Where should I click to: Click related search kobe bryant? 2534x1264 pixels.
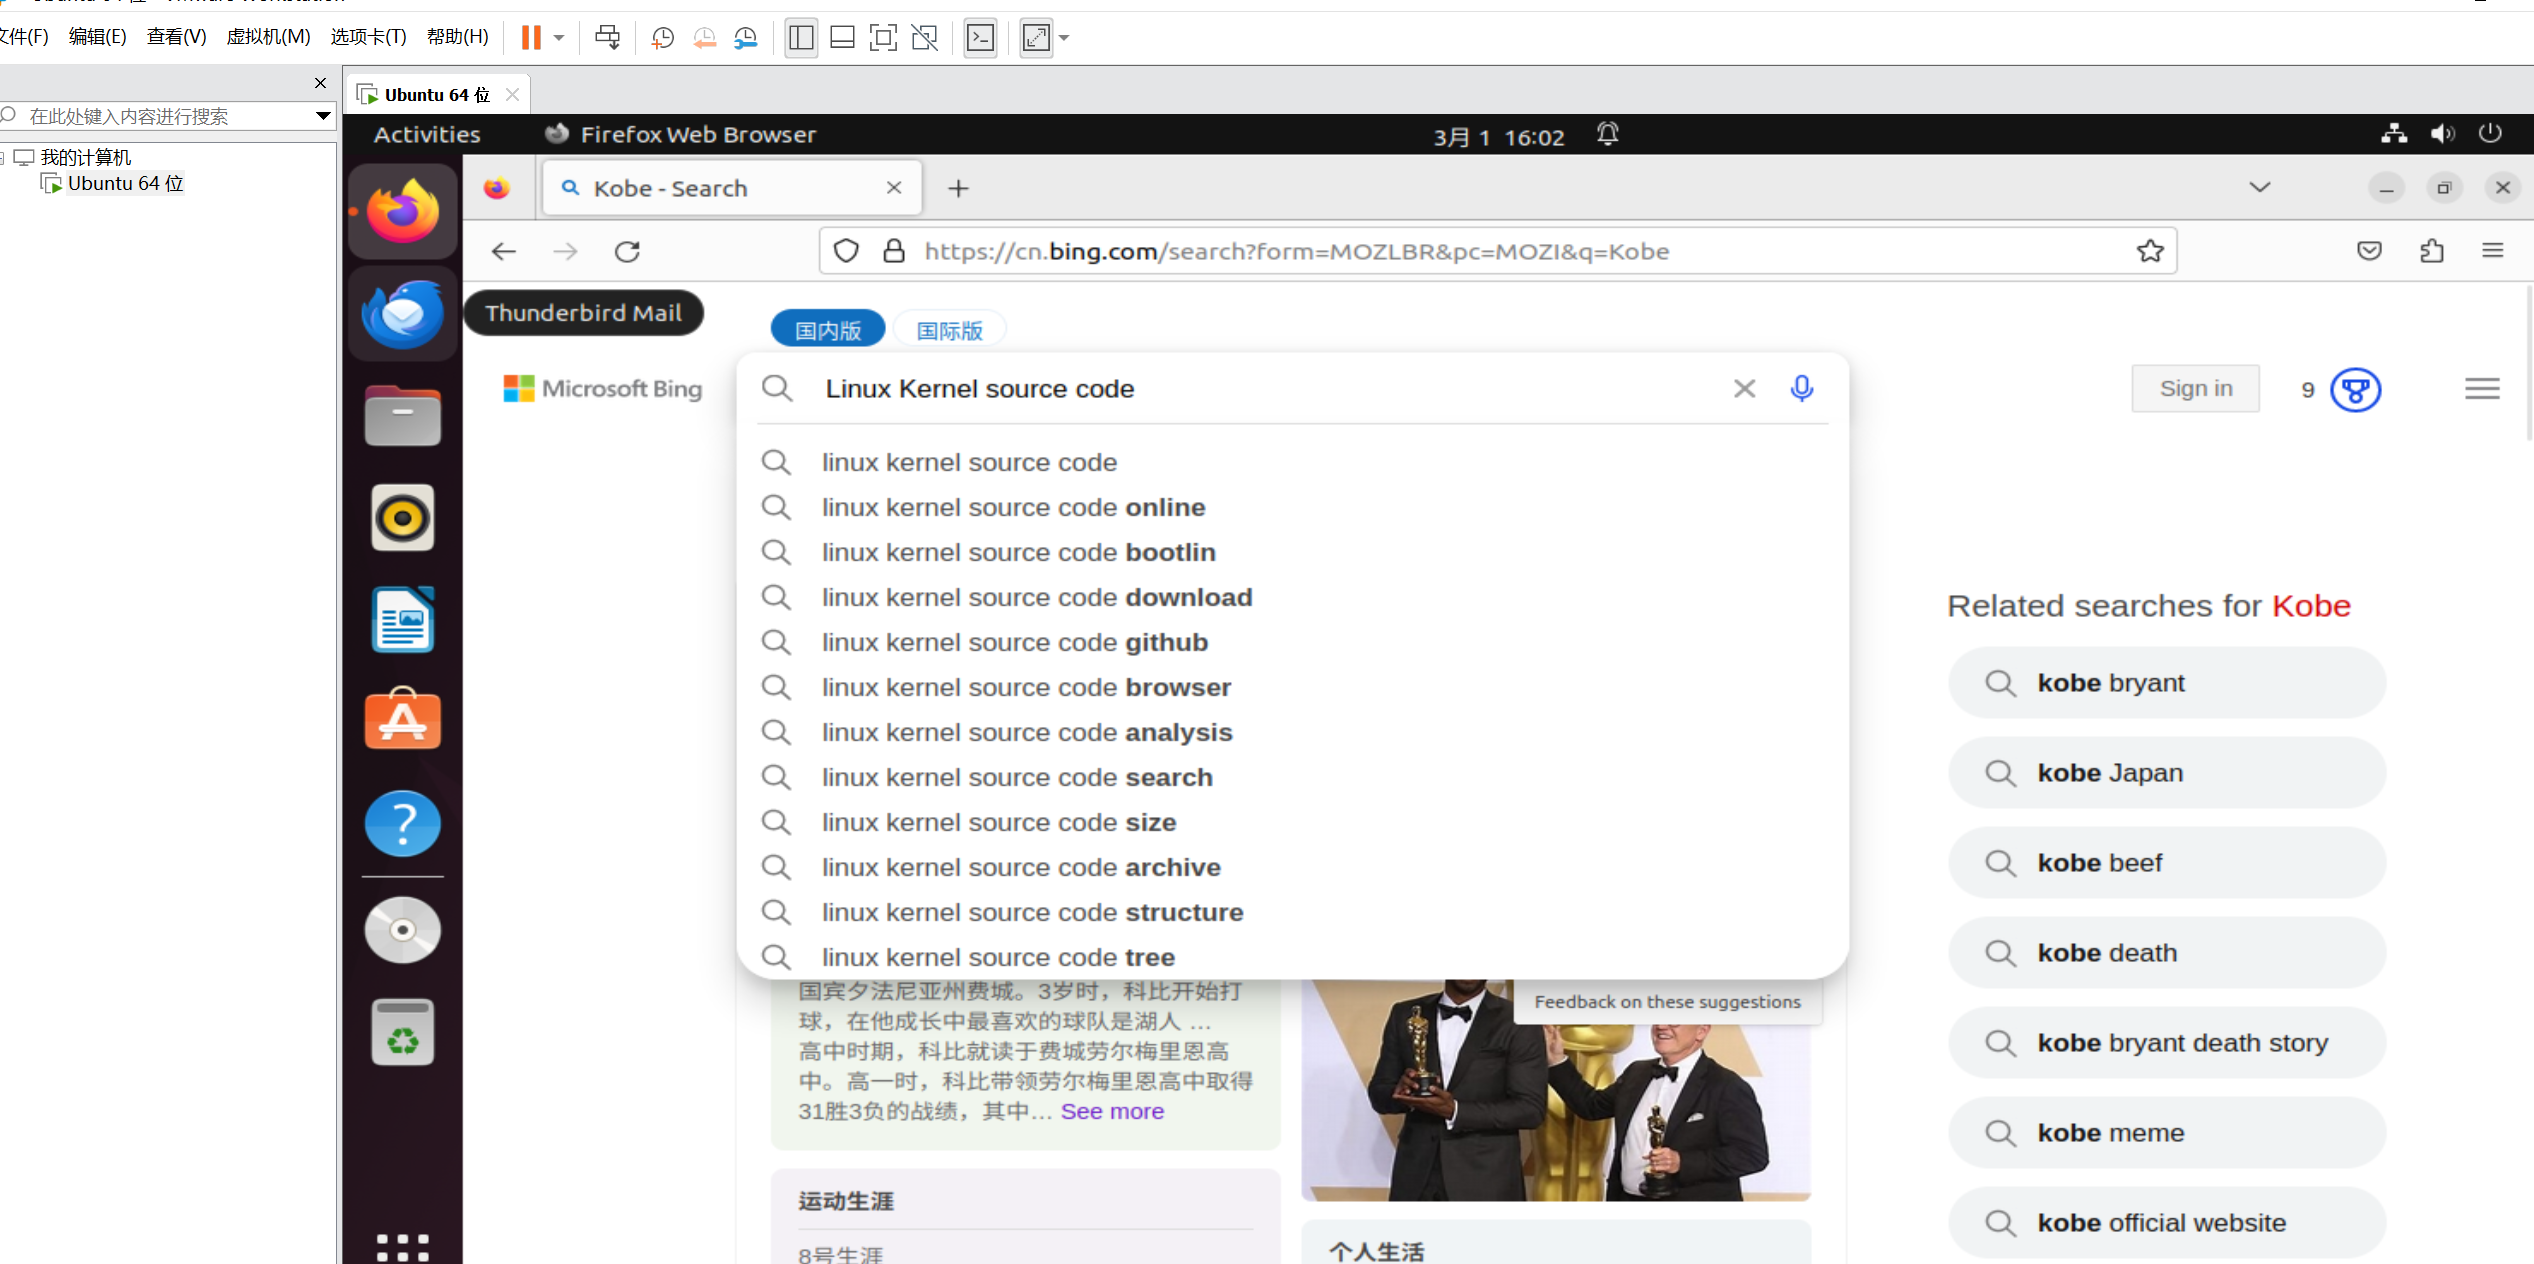coord(2168,683)
